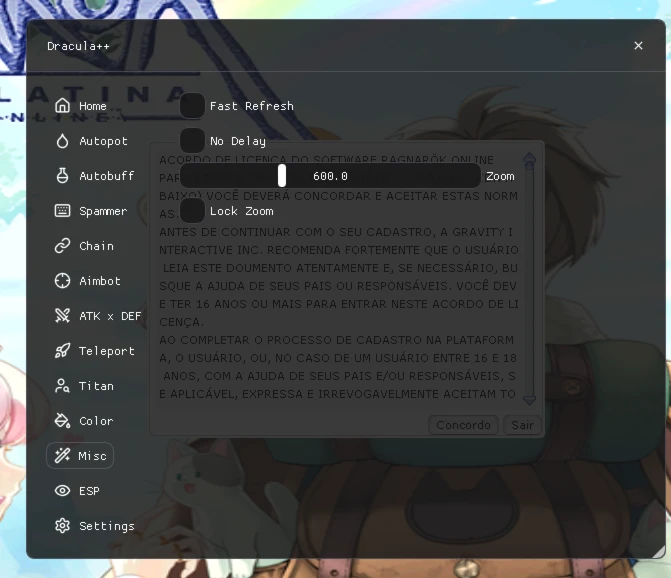671x578 pixels.
Task: Open the Home tab label
Action: coord(93,106)
